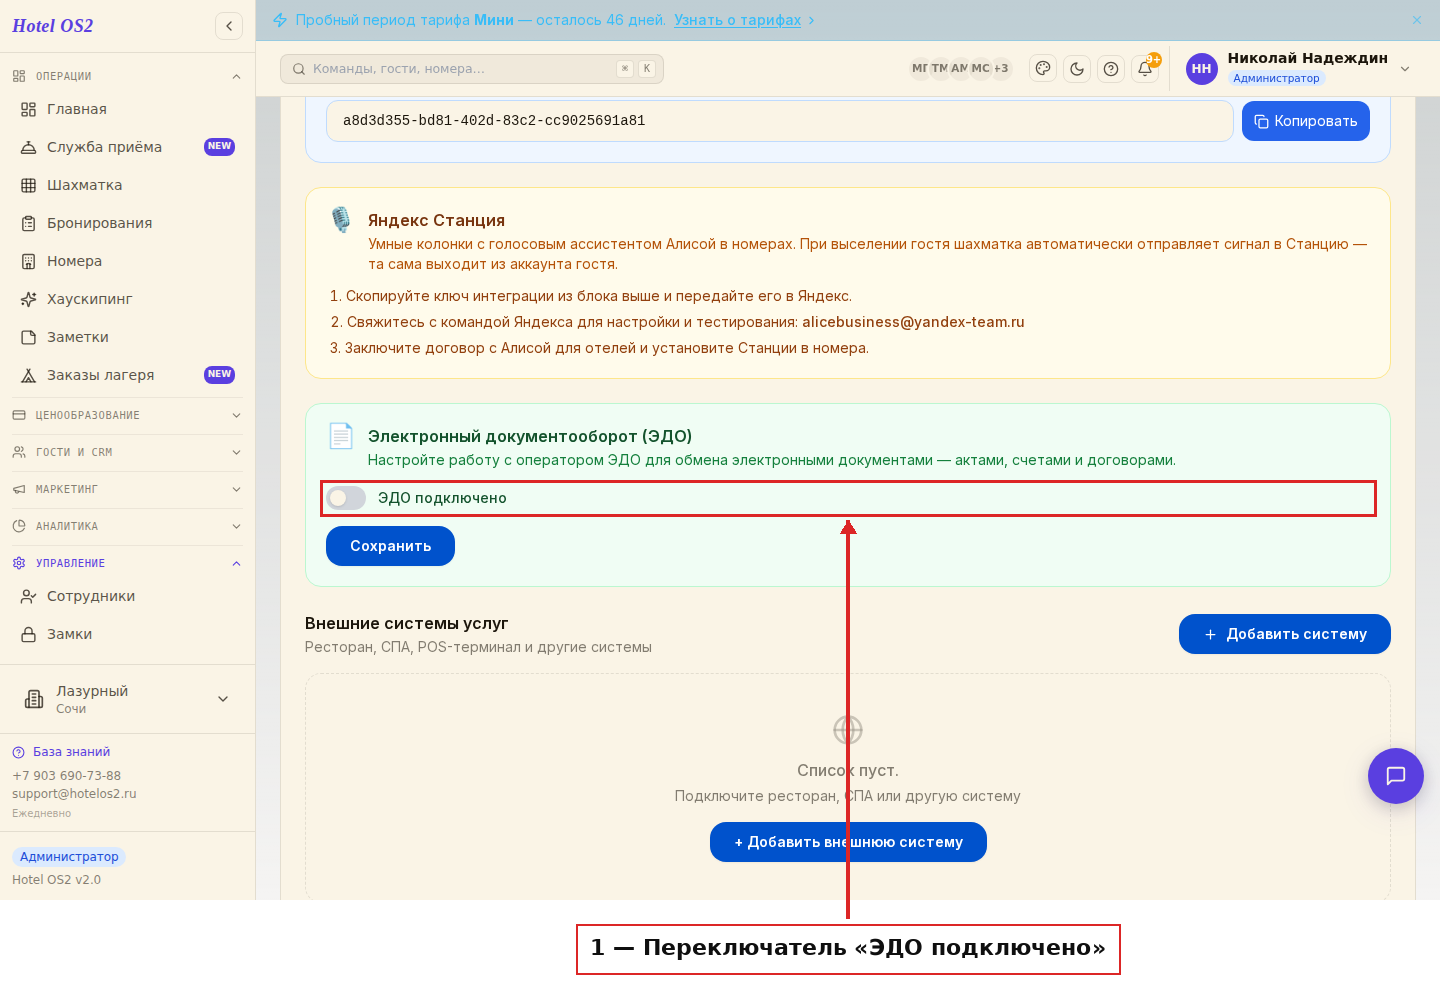Open the color theme palette icon

click(x=1043, y=69)
